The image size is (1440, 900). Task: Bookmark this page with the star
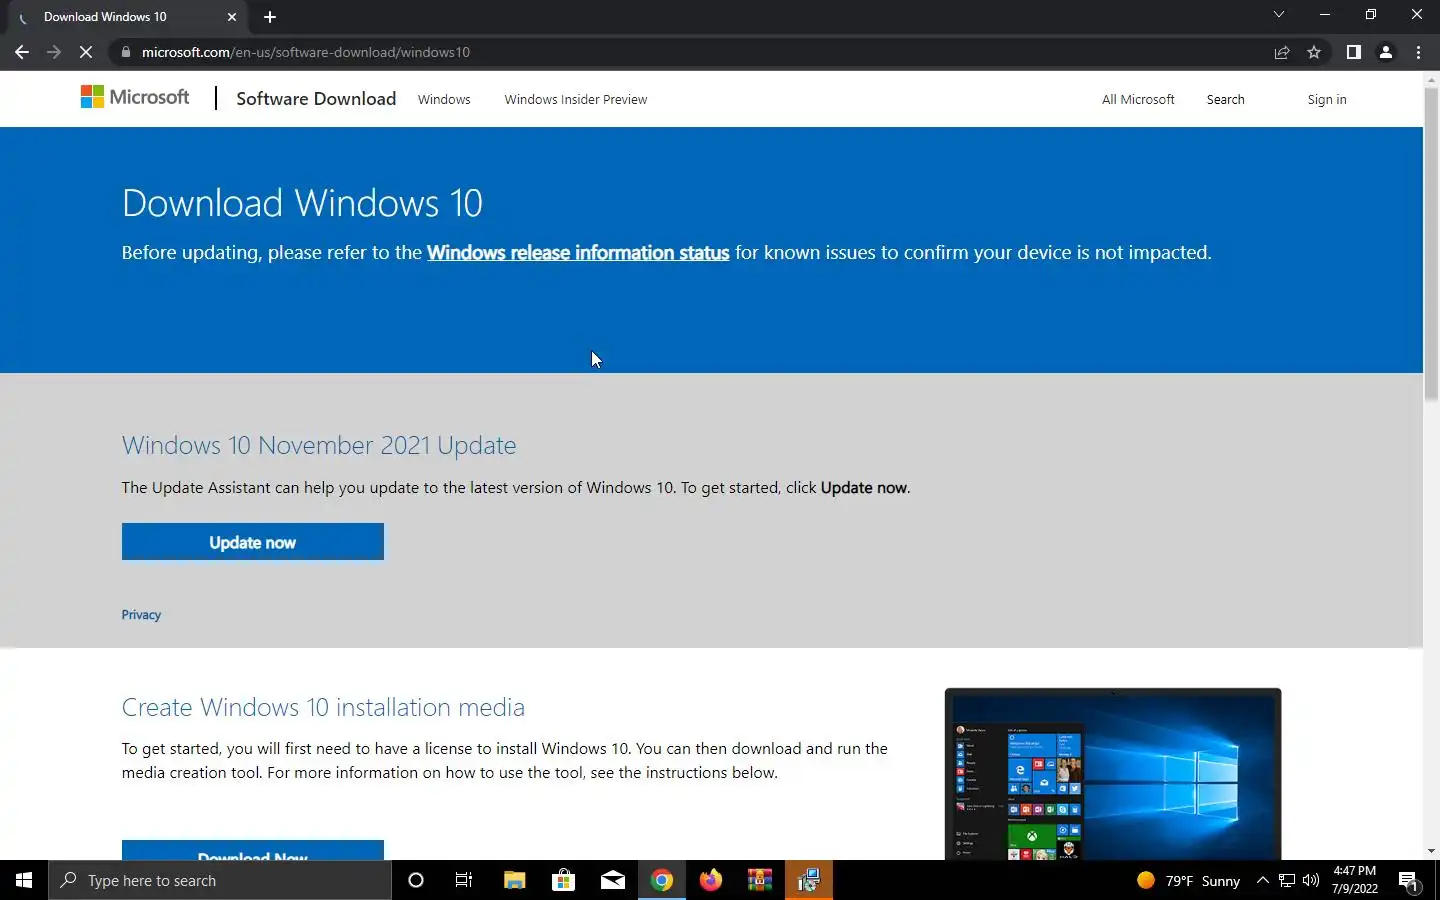pyautogui.click(x=1314, y=52)
